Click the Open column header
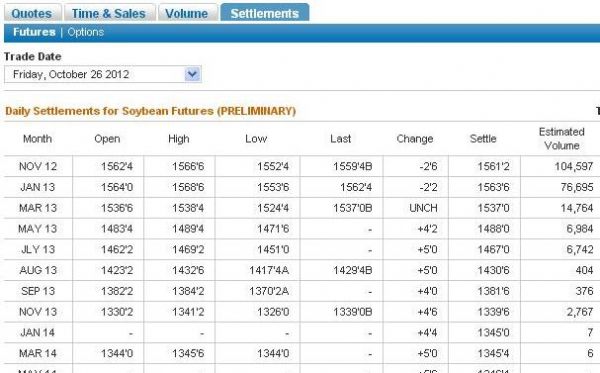This screenshot has height=373, width=600. pyautogui.click(x=107, y=138)
